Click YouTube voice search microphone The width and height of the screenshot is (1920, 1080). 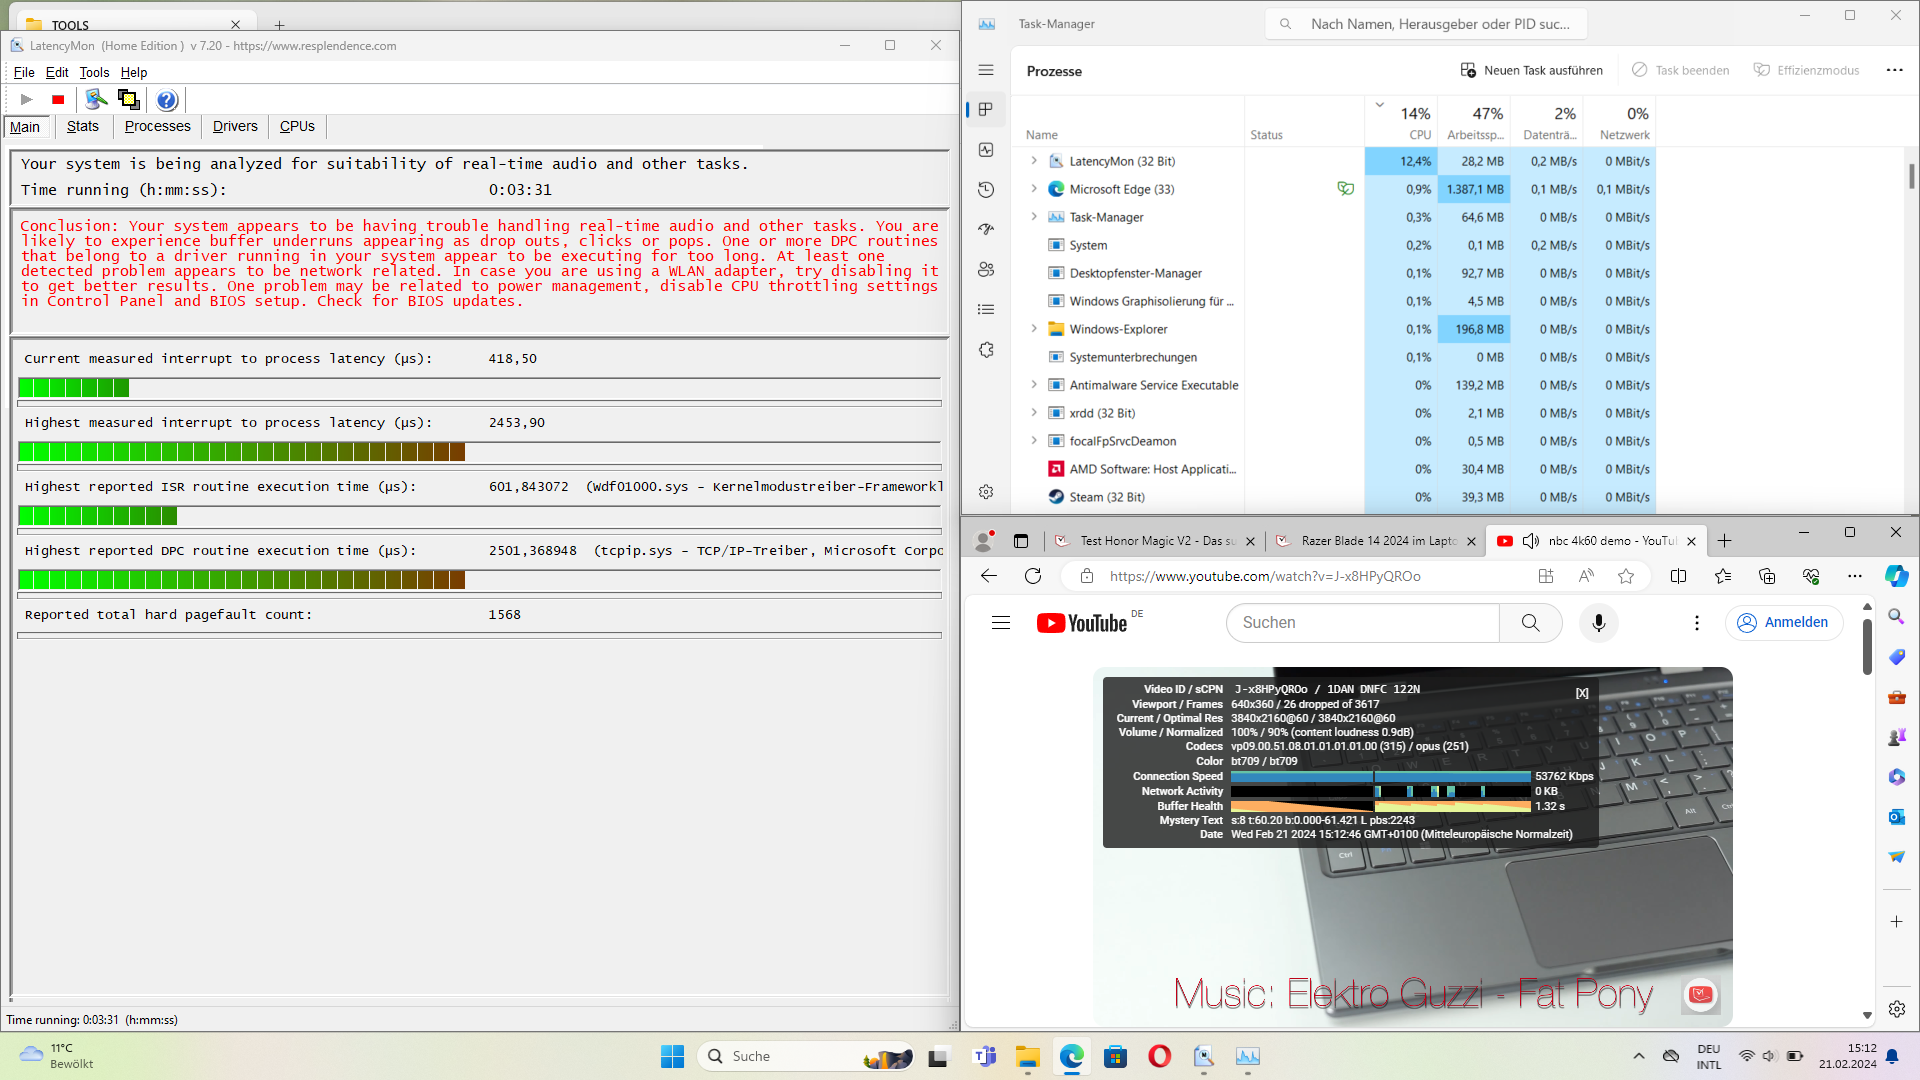tap(1598, 623)
